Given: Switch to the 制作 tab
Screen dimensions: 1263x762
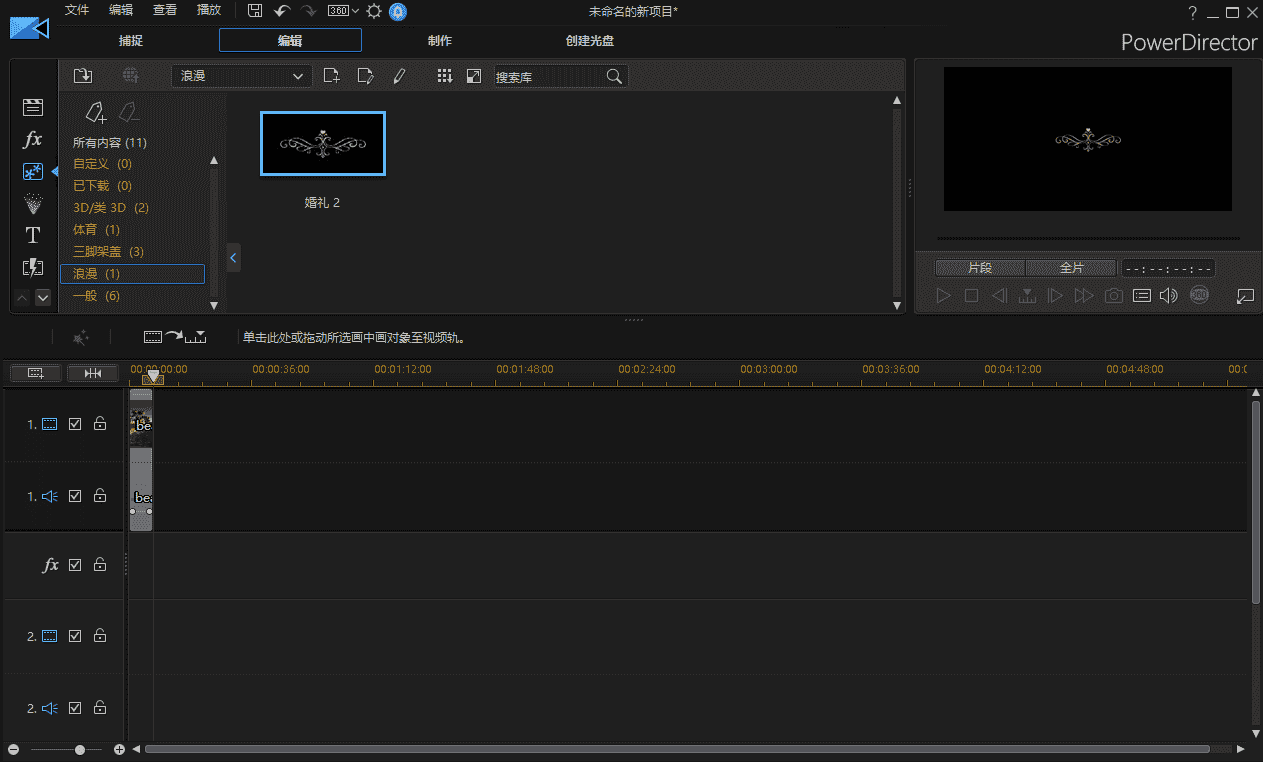Looking at the screenshot, I should [x=439, y=41].
